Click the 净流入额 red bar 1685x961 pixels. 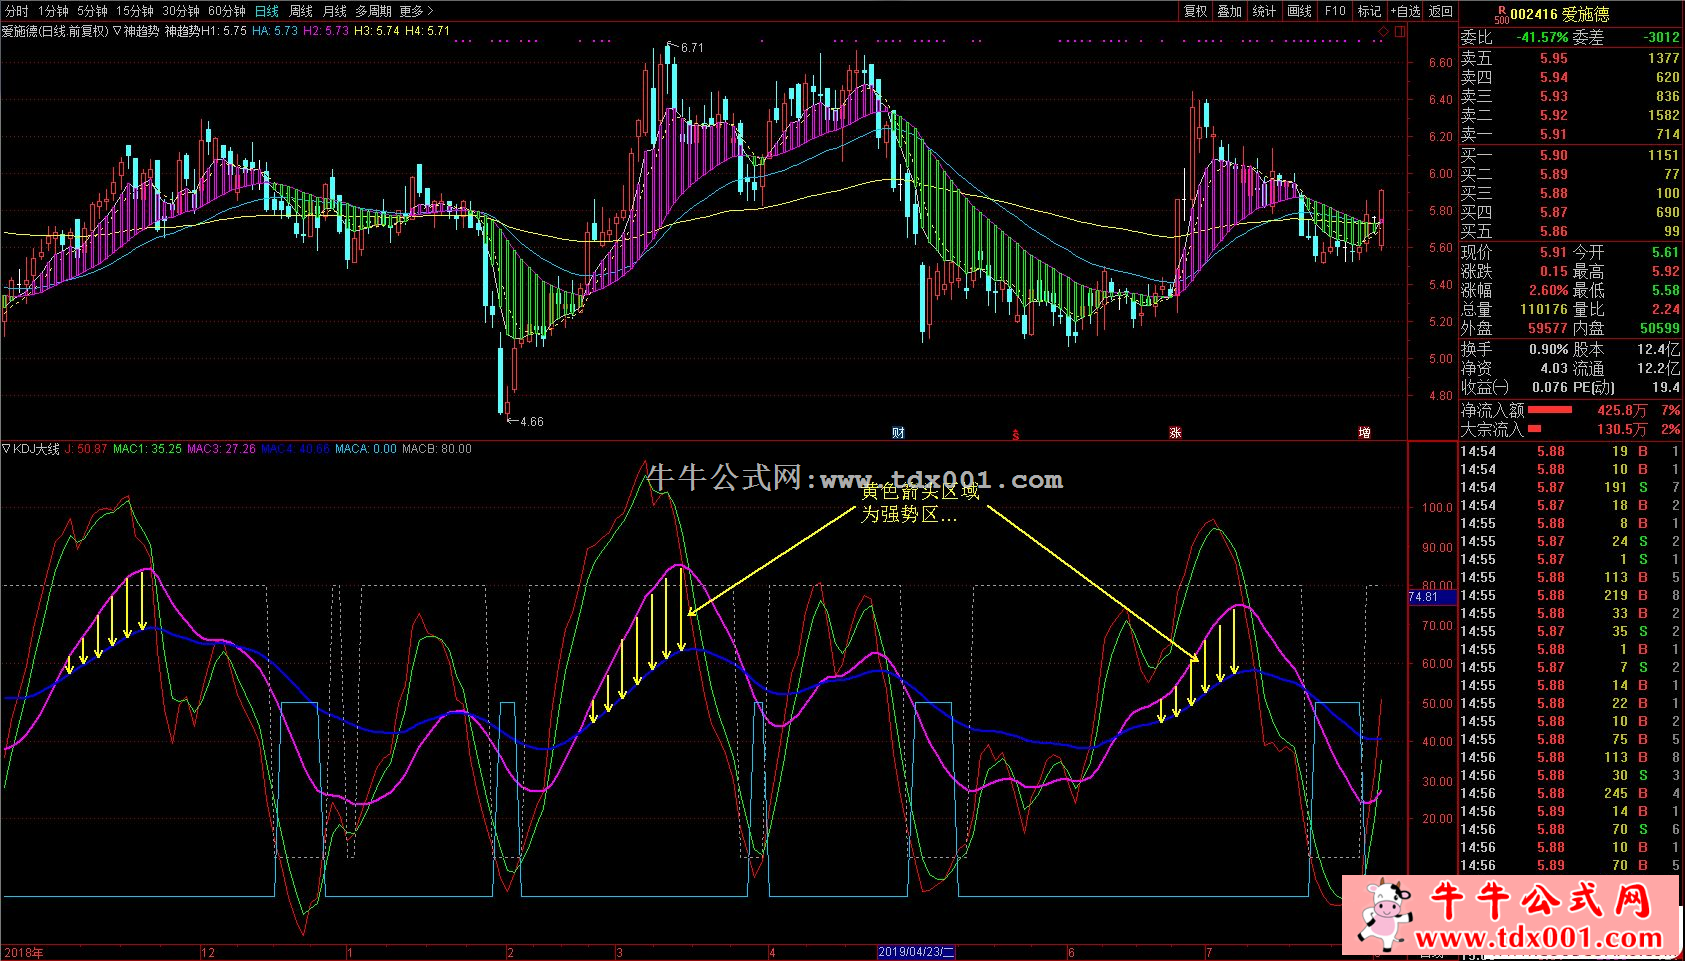(1550, 410)
